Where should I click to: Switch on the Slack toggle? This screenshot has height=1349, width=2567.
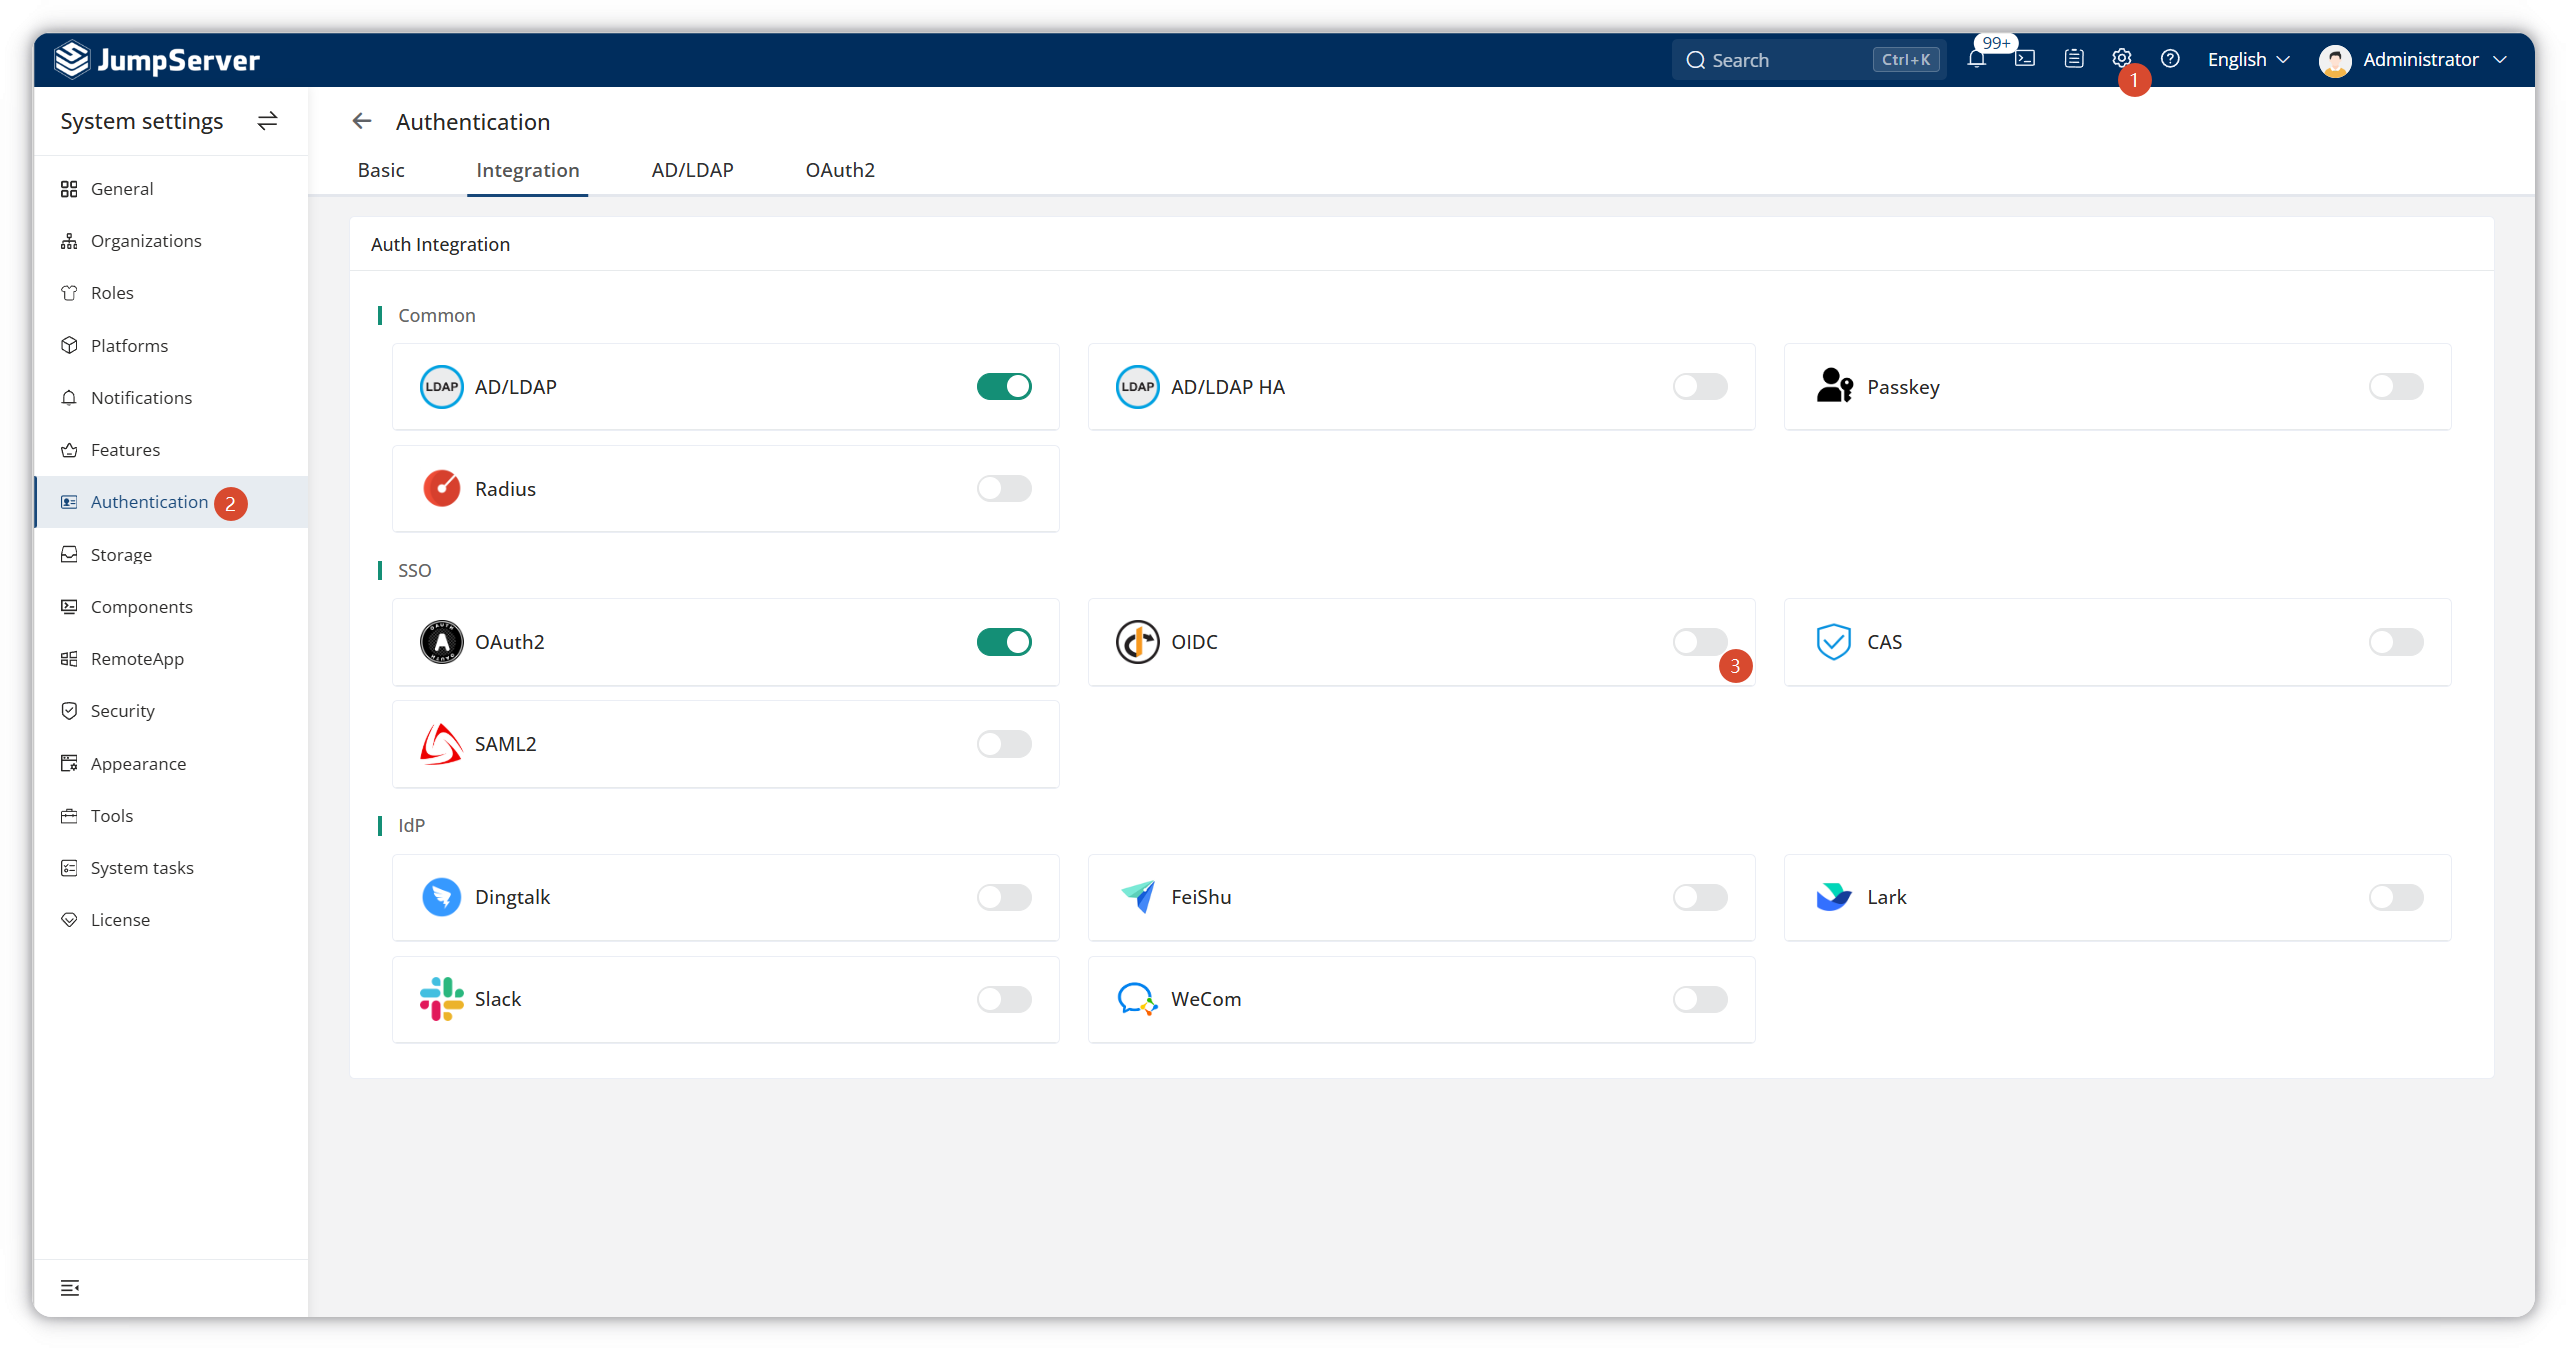(x=1004, y=999)
